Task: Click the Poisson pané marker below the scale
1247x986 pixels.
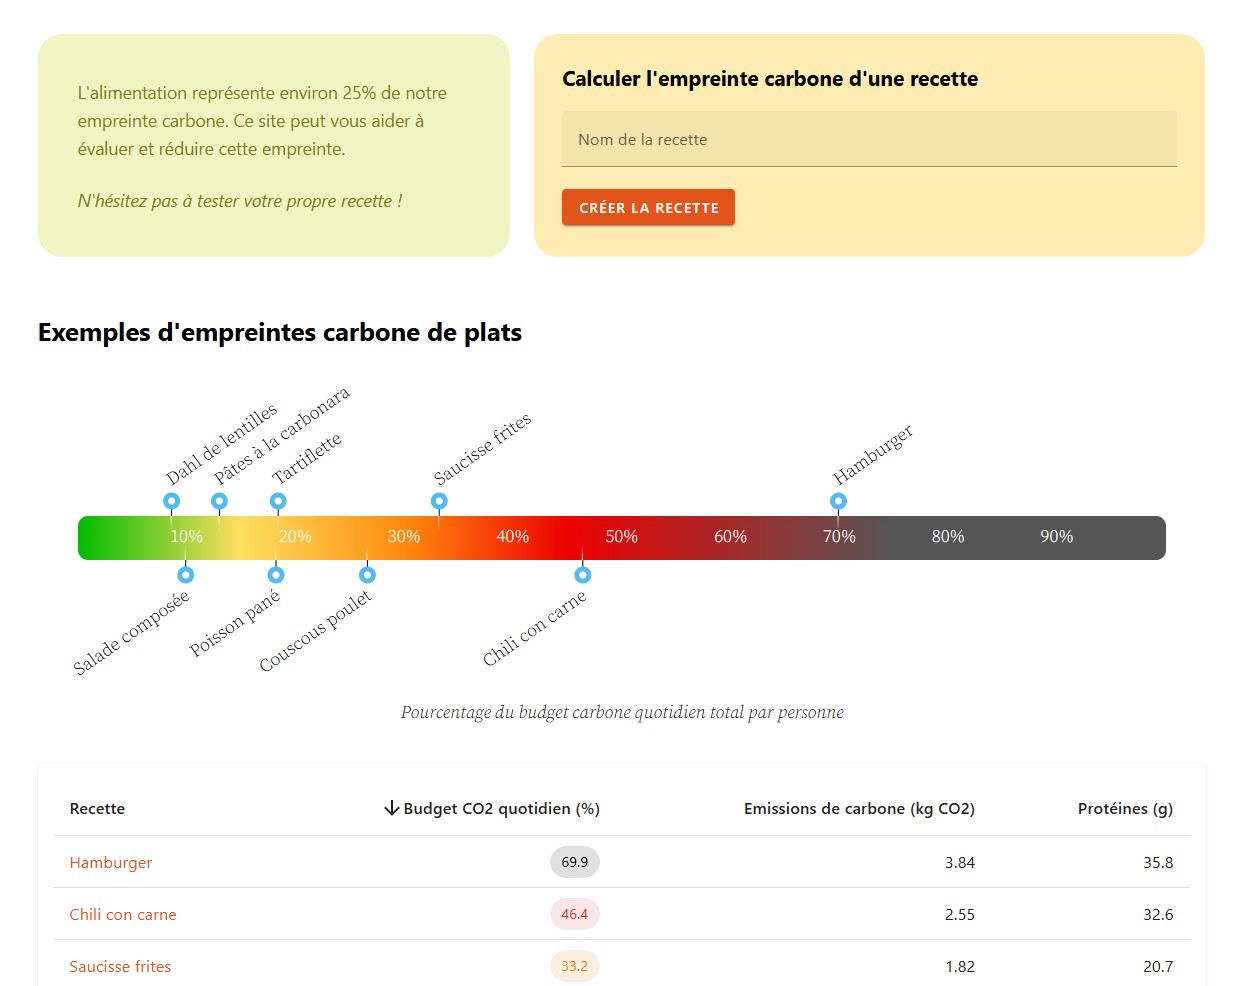Action: (x=276, y=575)
